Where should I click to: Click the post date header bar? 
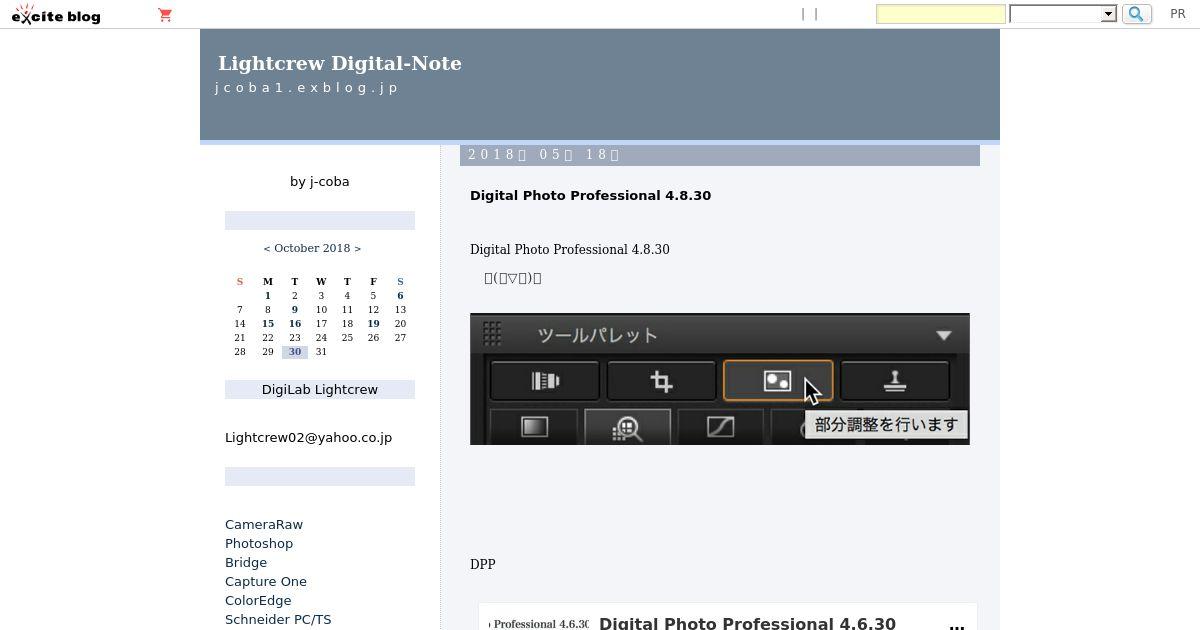pyautogui.click(x=720, y=155)
